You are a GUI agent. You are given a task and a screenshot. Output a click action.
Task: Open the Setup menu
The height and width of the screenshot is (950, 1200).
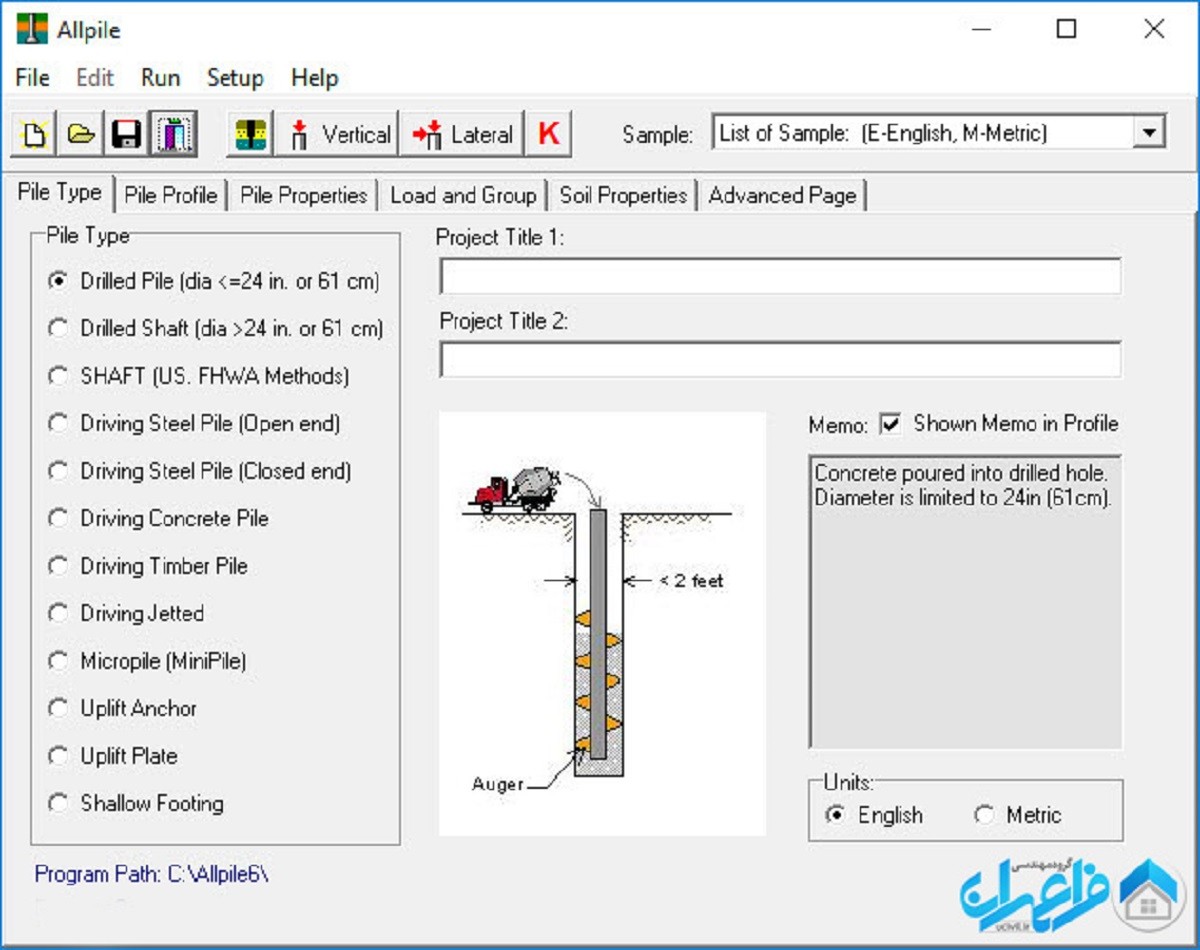[235, 78]
